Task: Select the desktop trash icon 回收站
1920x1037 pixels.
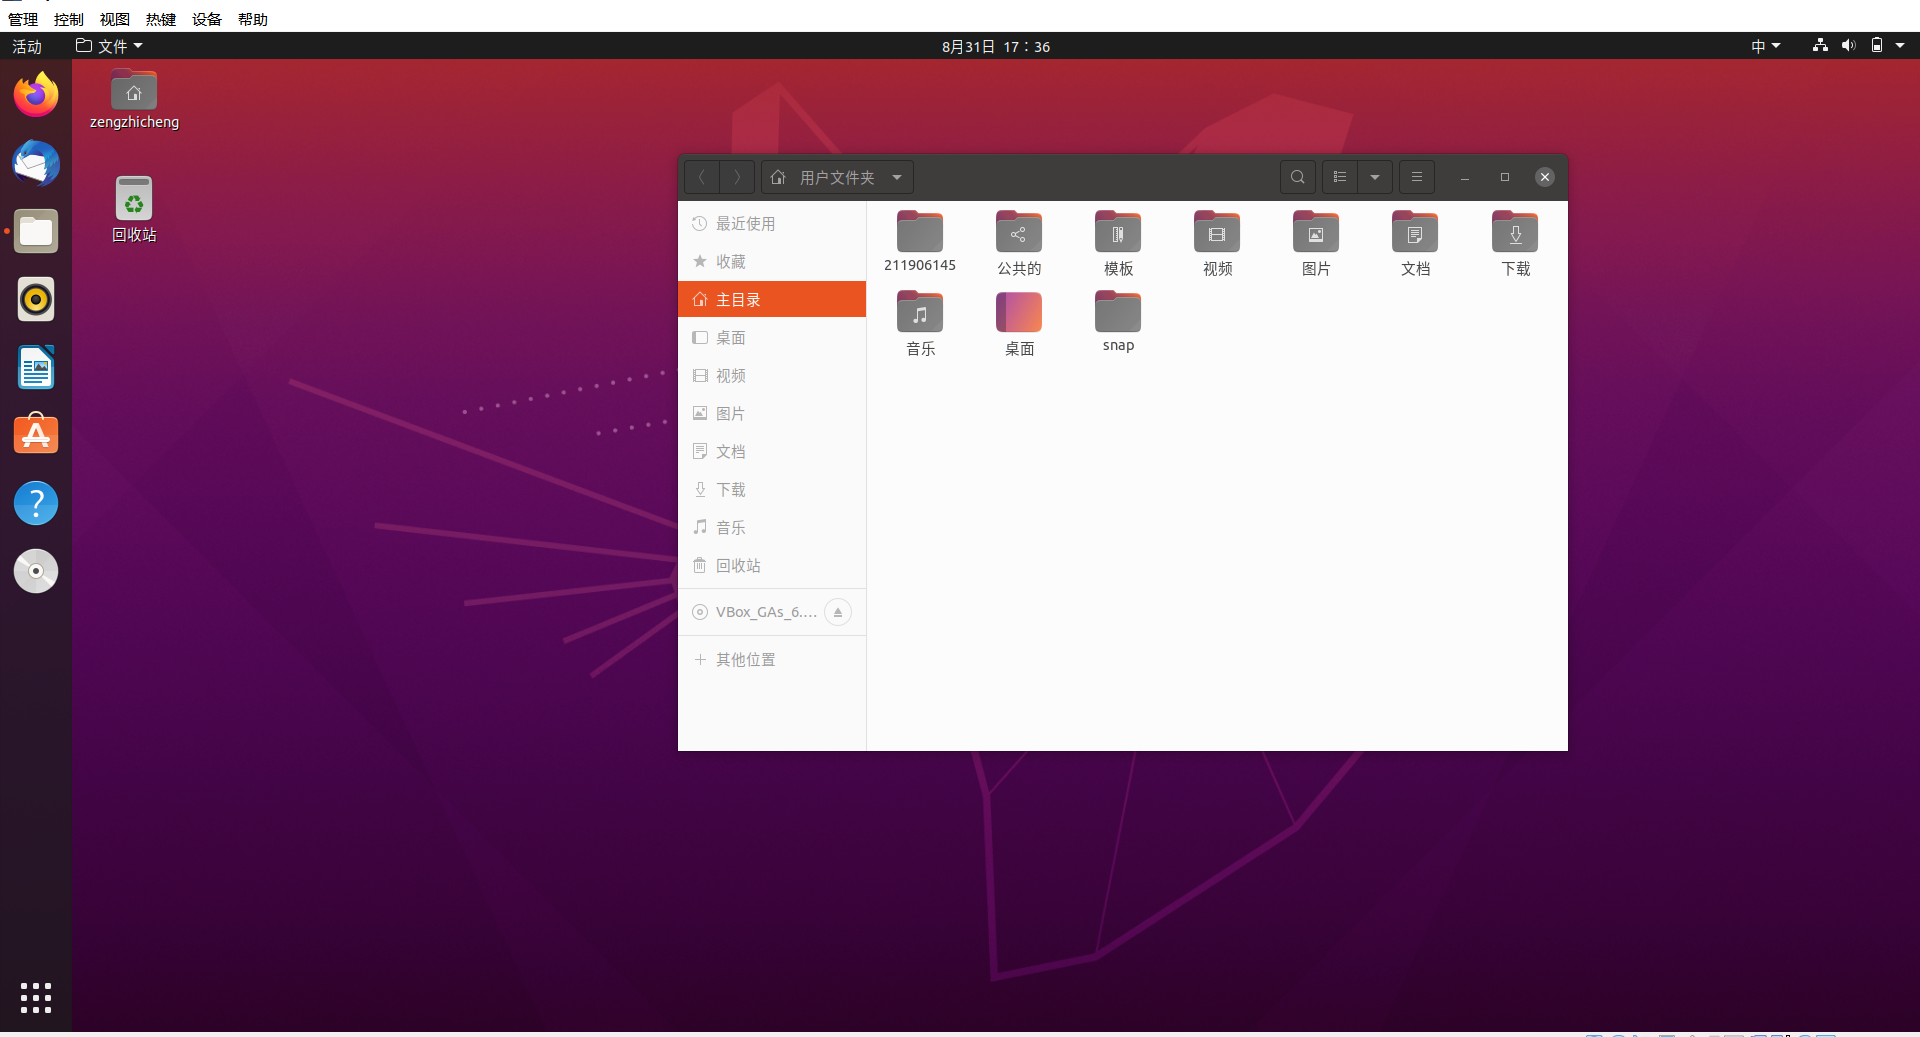Action: coord(134,210)
